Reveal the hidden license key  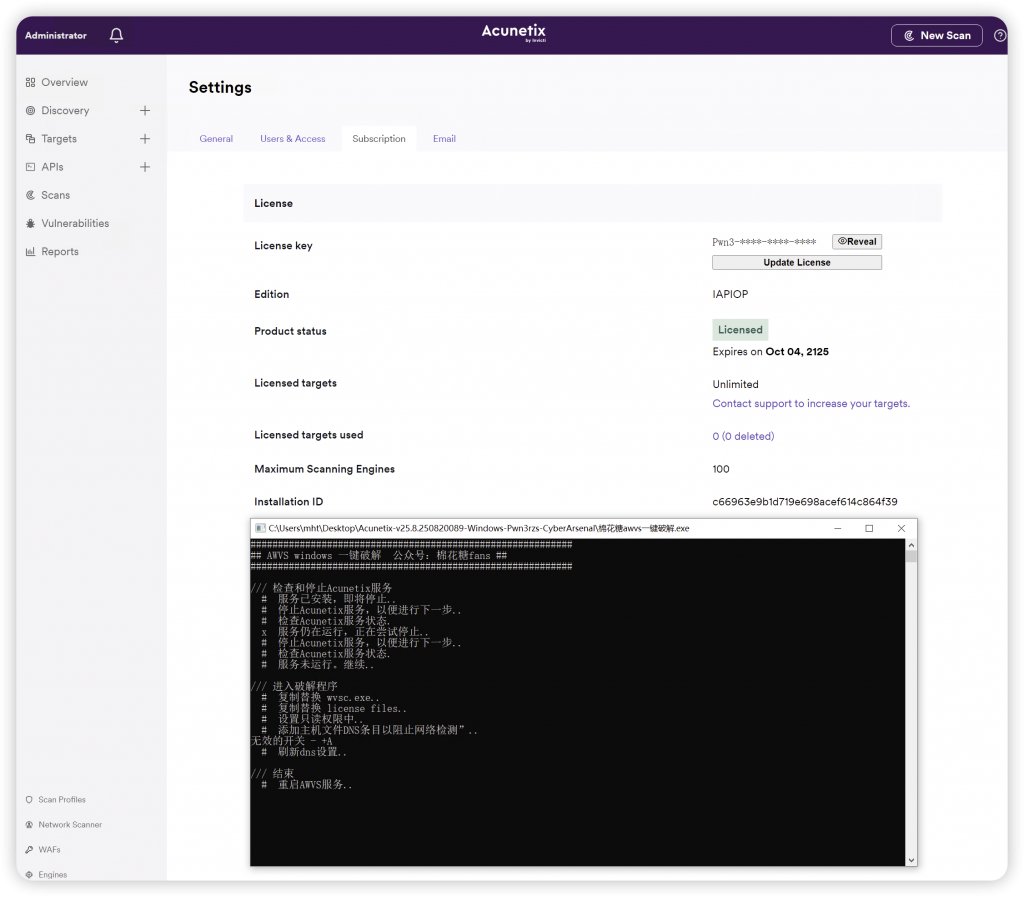[857, 242]
